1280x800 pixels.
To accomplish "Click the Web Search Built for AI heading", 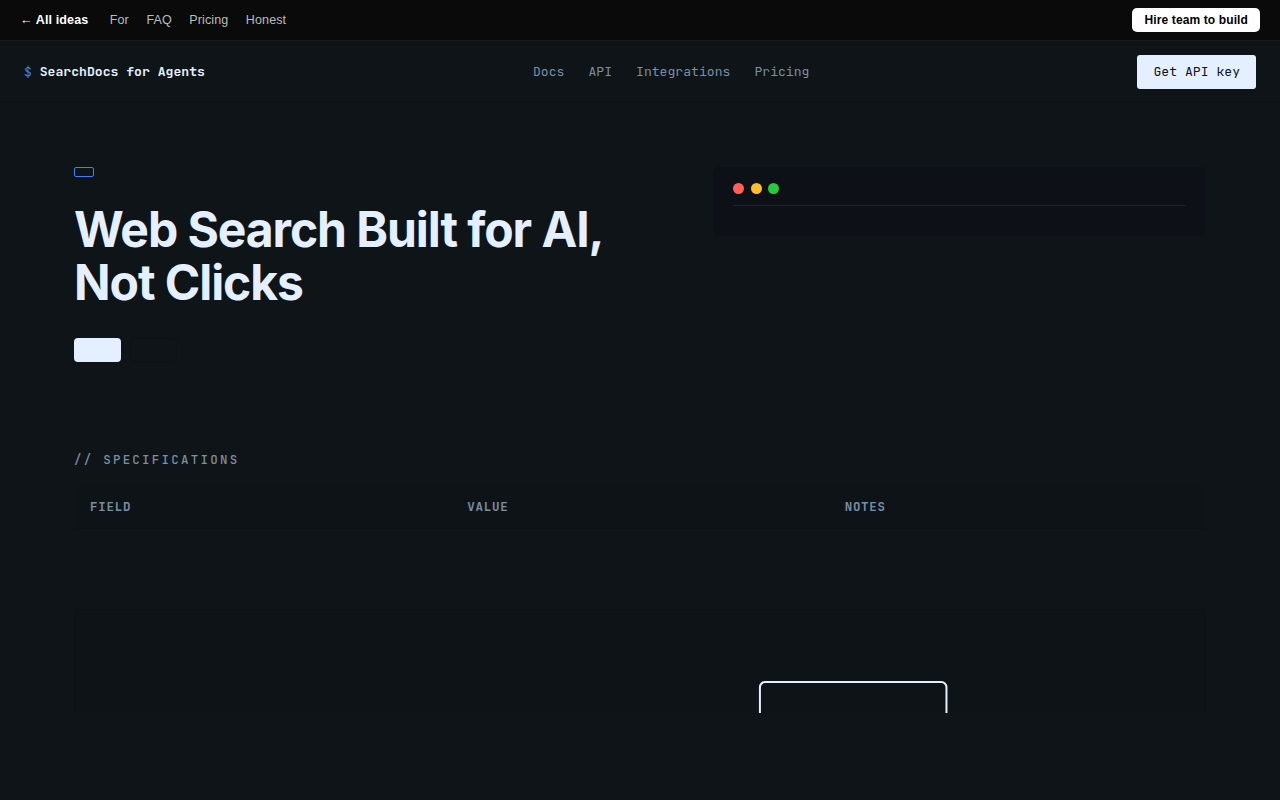I will (338, 256).
